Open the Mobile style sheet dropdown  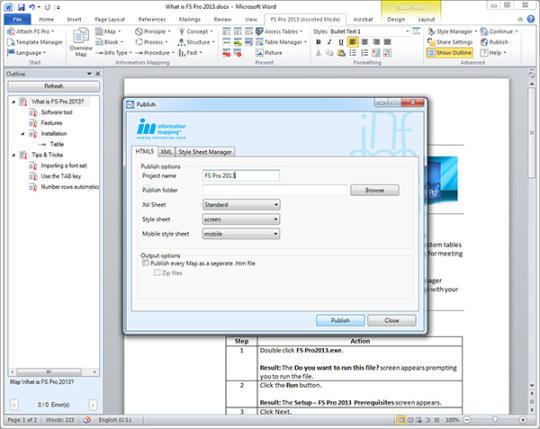click(241, 234)
